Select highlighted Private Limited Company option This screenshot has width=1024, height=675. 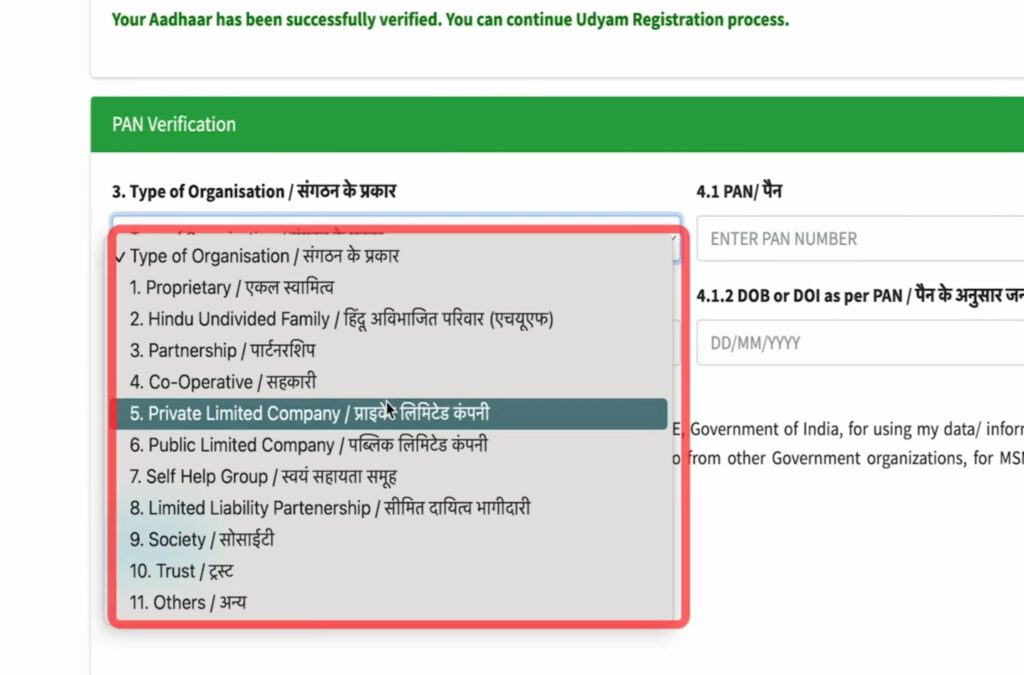pos(310,414)
